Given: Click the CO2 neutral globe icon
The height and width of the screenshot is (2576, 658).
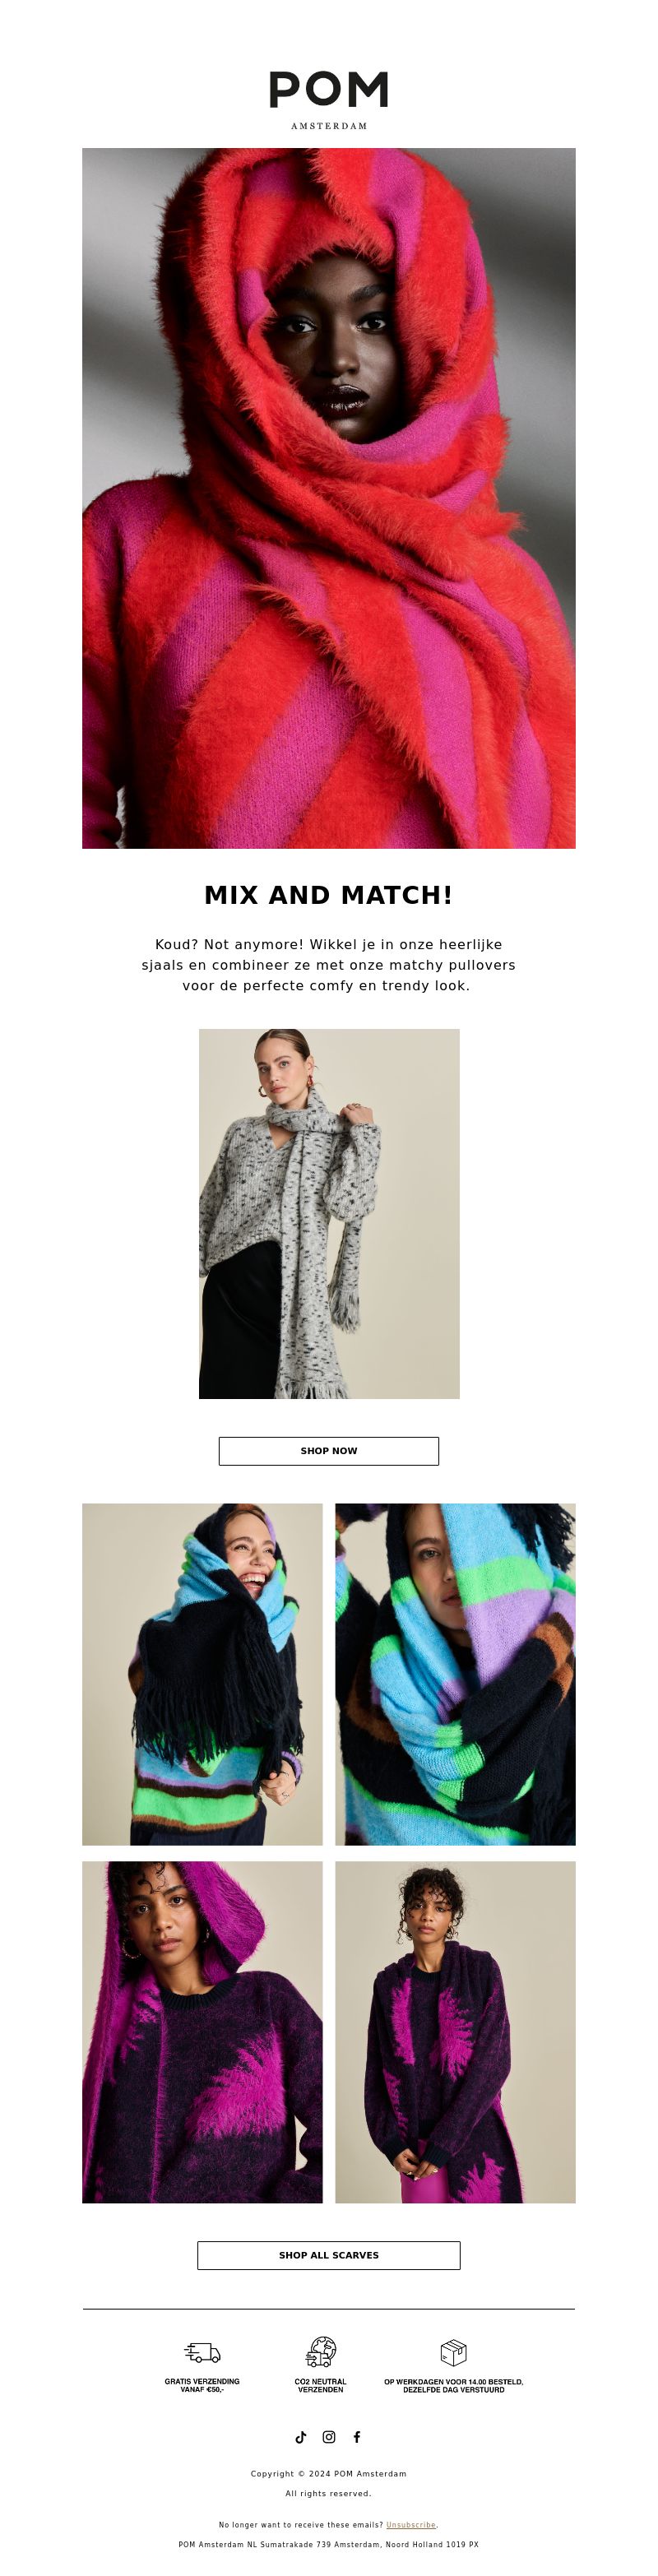Looking at the screenshot, I should 321,2352.
